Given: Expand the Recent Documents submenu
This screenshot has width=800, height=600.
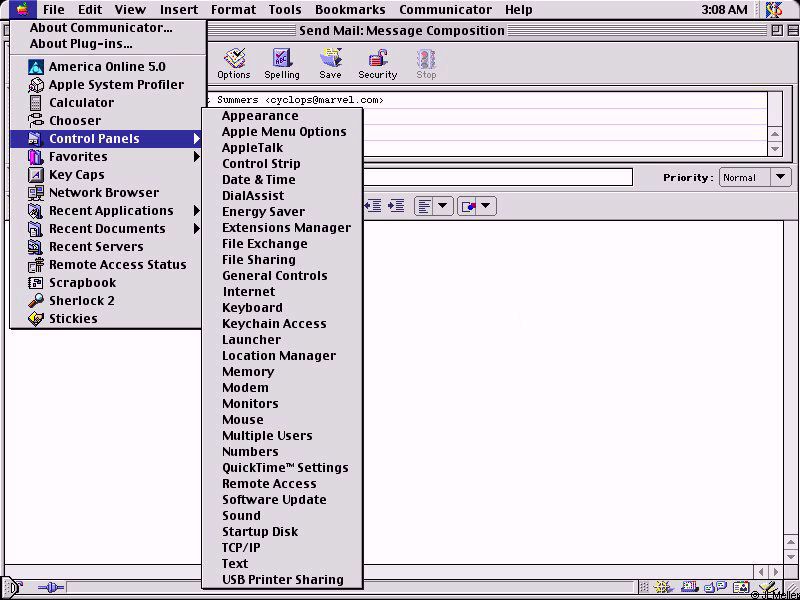Looking at the screenshot, I should pos(106,229).
